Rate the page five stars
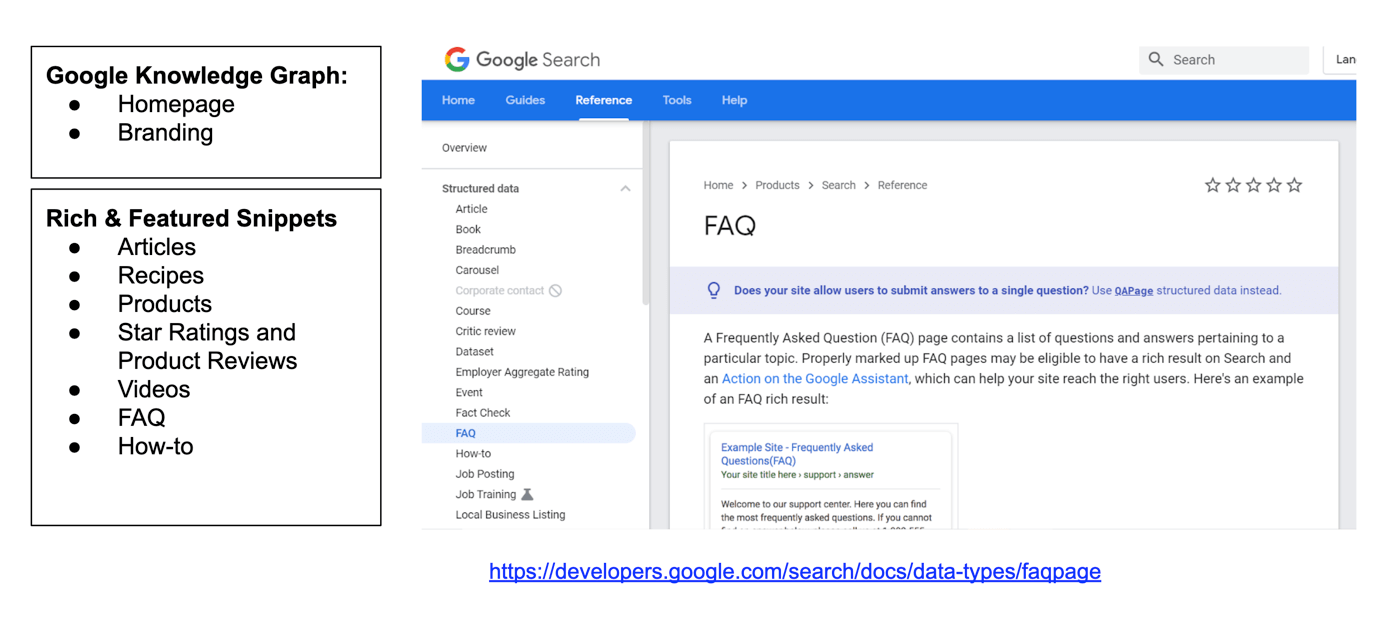The width and height of the screenshot is (1387, 638). pos(1294,185)
